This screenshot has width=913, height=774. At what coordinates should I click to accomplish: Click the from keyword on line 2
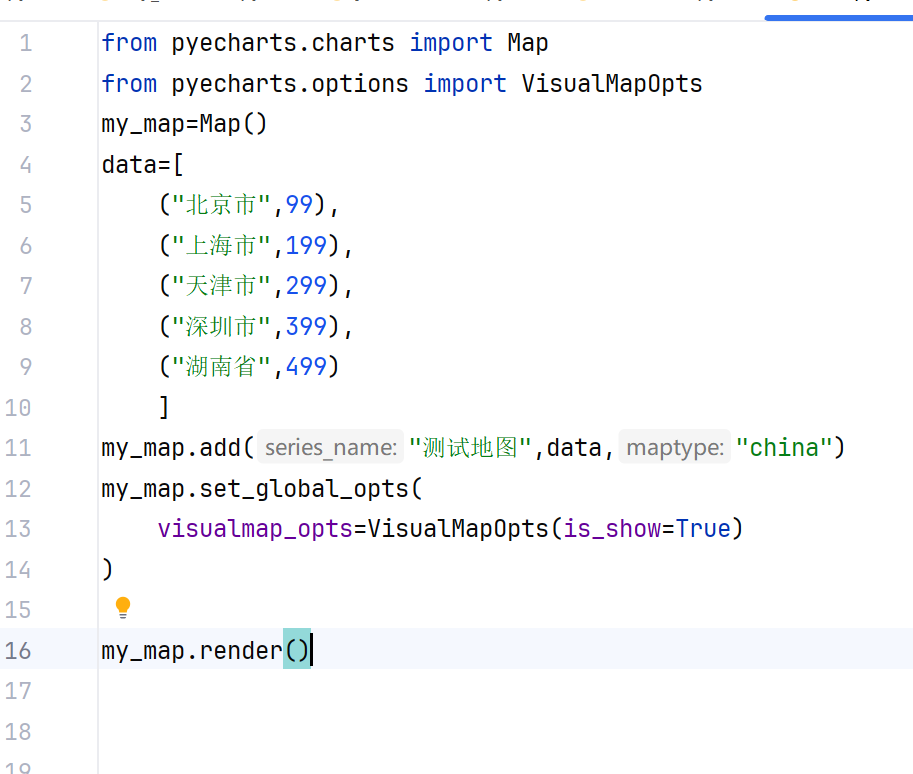[x=129, y=84]
